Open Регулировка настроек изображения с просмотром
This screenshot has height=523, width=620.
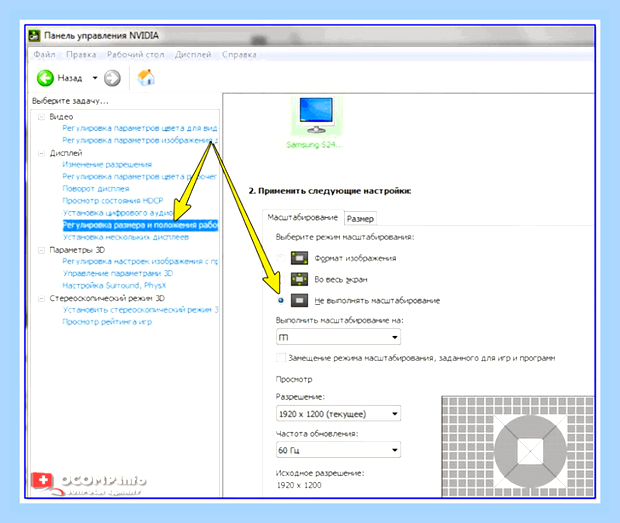(x=140, y=261)
